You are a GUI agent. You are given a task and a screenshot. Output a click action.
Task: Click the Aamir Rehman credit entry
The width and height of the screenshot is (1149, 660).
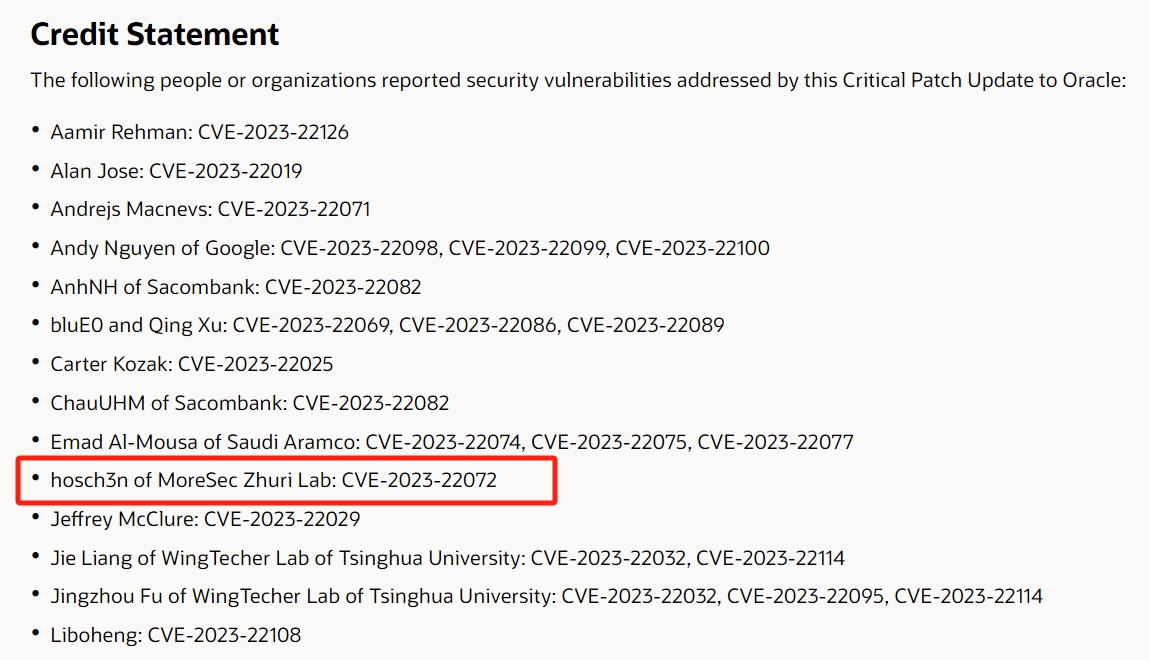tap(199, 132)
